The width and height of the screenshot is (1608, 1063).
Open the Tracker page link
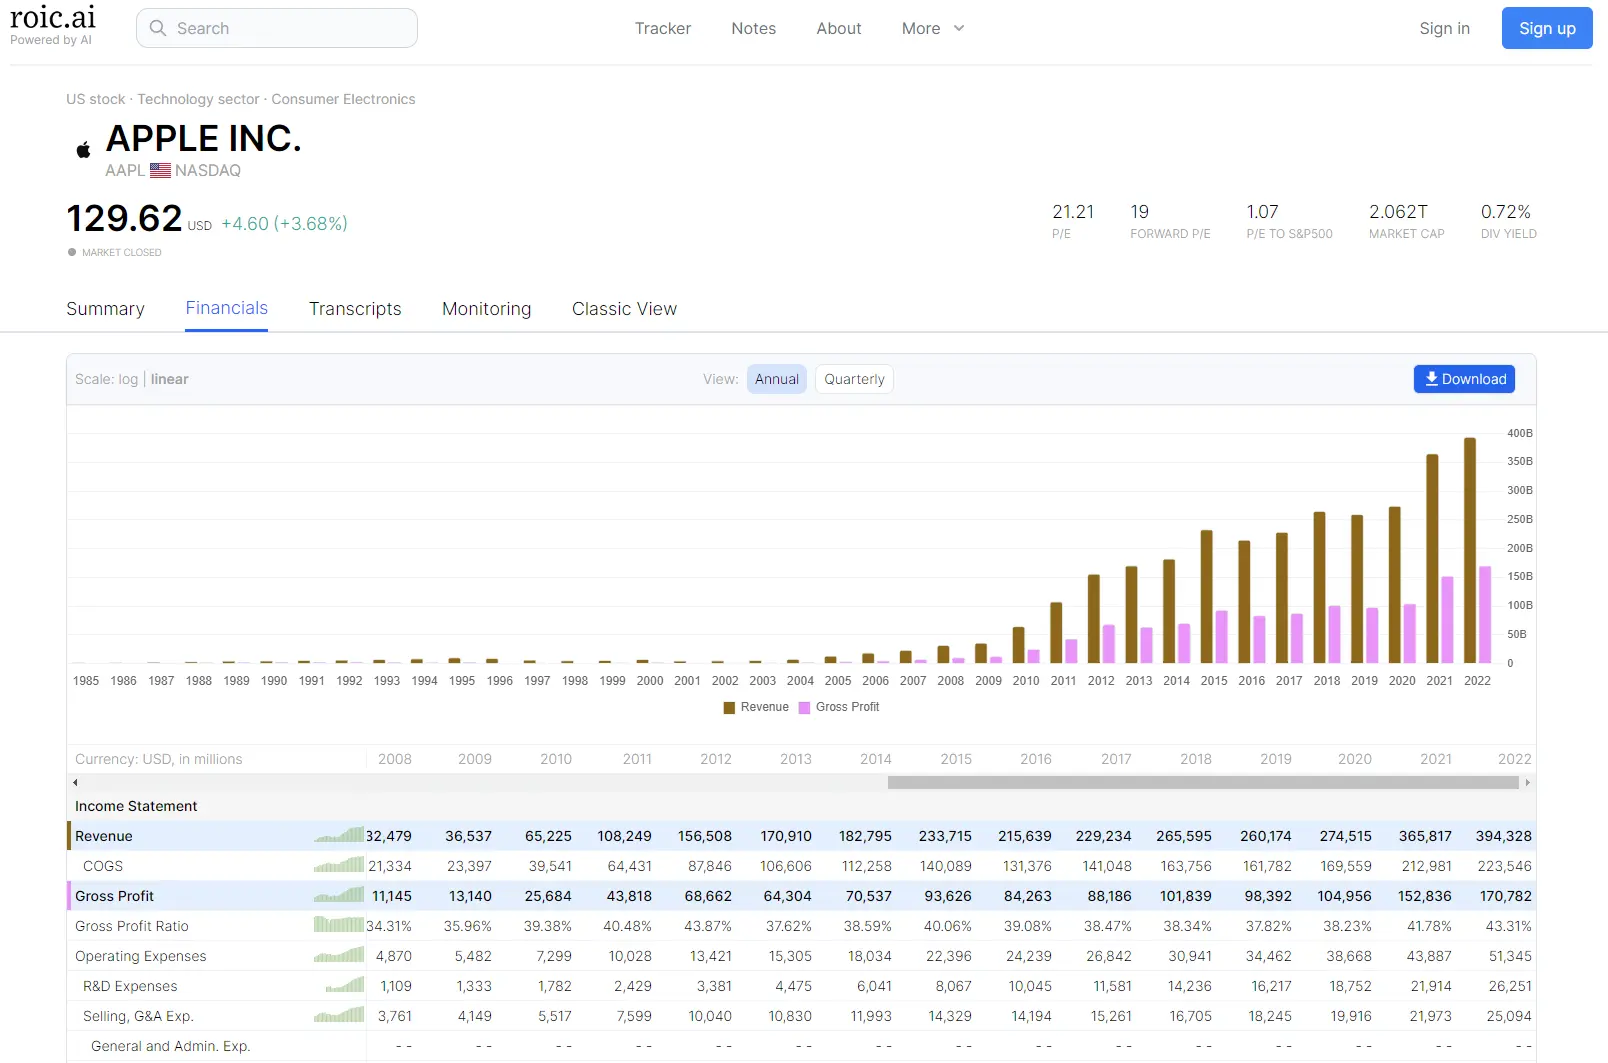tap(662, 28)
